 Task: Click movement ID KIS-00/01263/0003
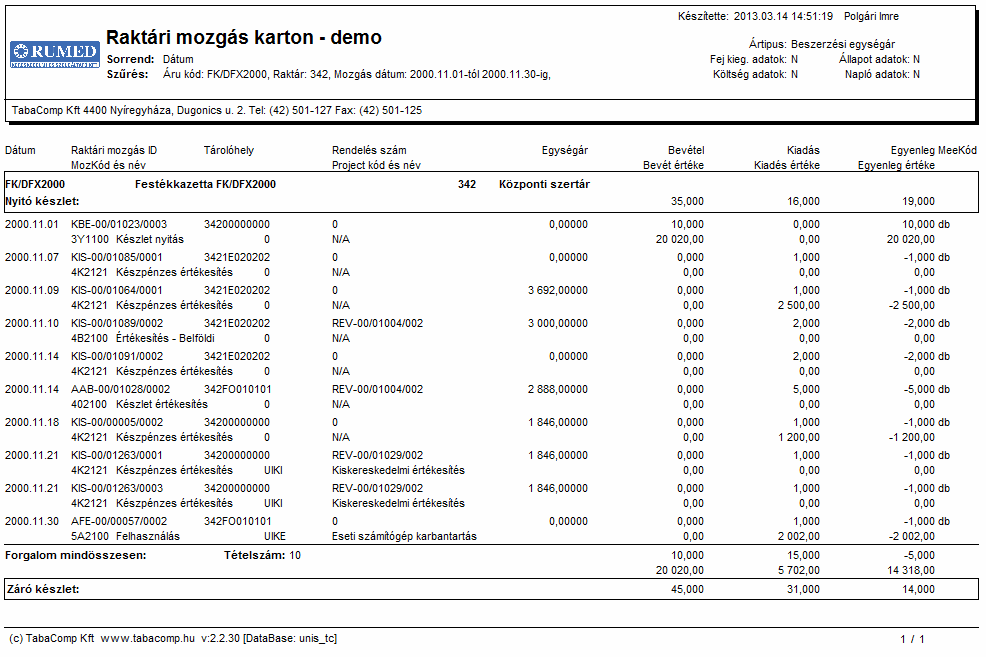(117, 488)
